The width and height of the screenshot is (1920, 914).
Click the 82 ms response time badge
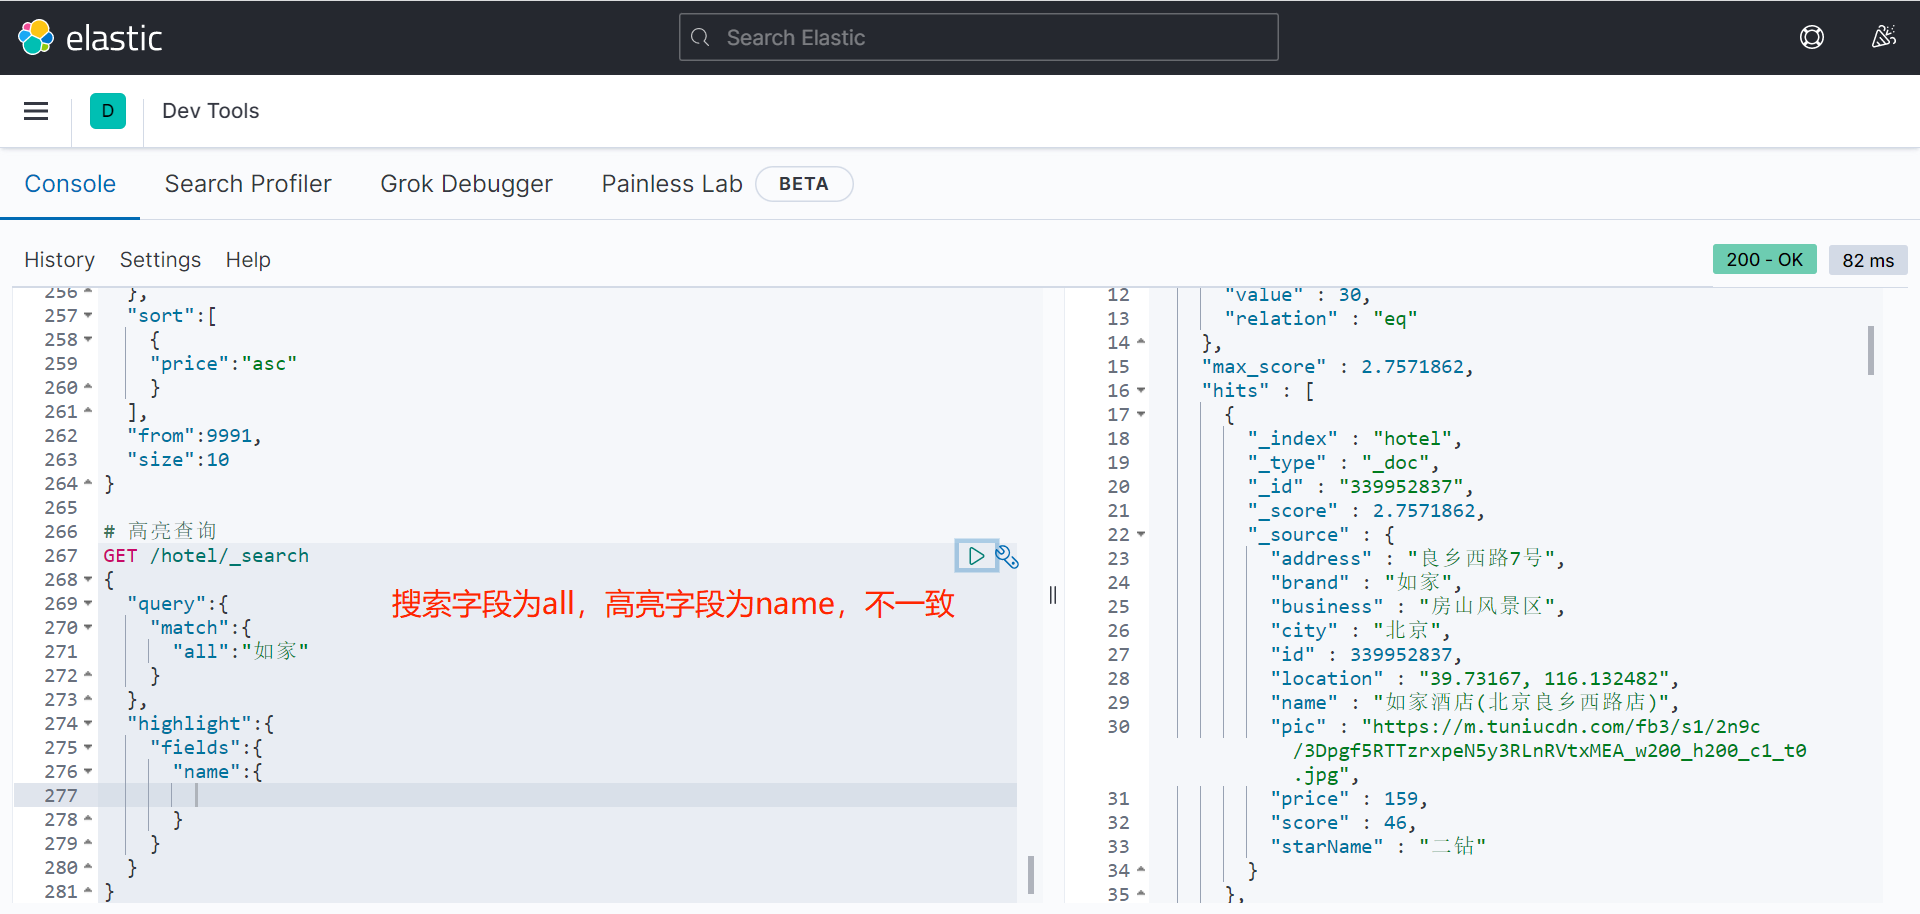(x=1868, y=260)
